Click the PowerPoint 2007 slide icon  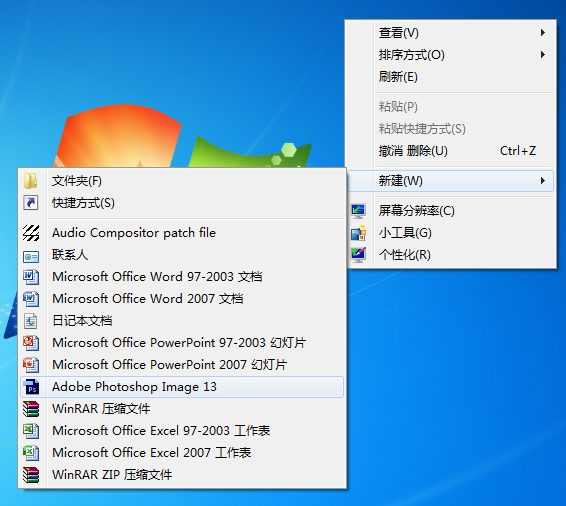[x=31, y=365]
